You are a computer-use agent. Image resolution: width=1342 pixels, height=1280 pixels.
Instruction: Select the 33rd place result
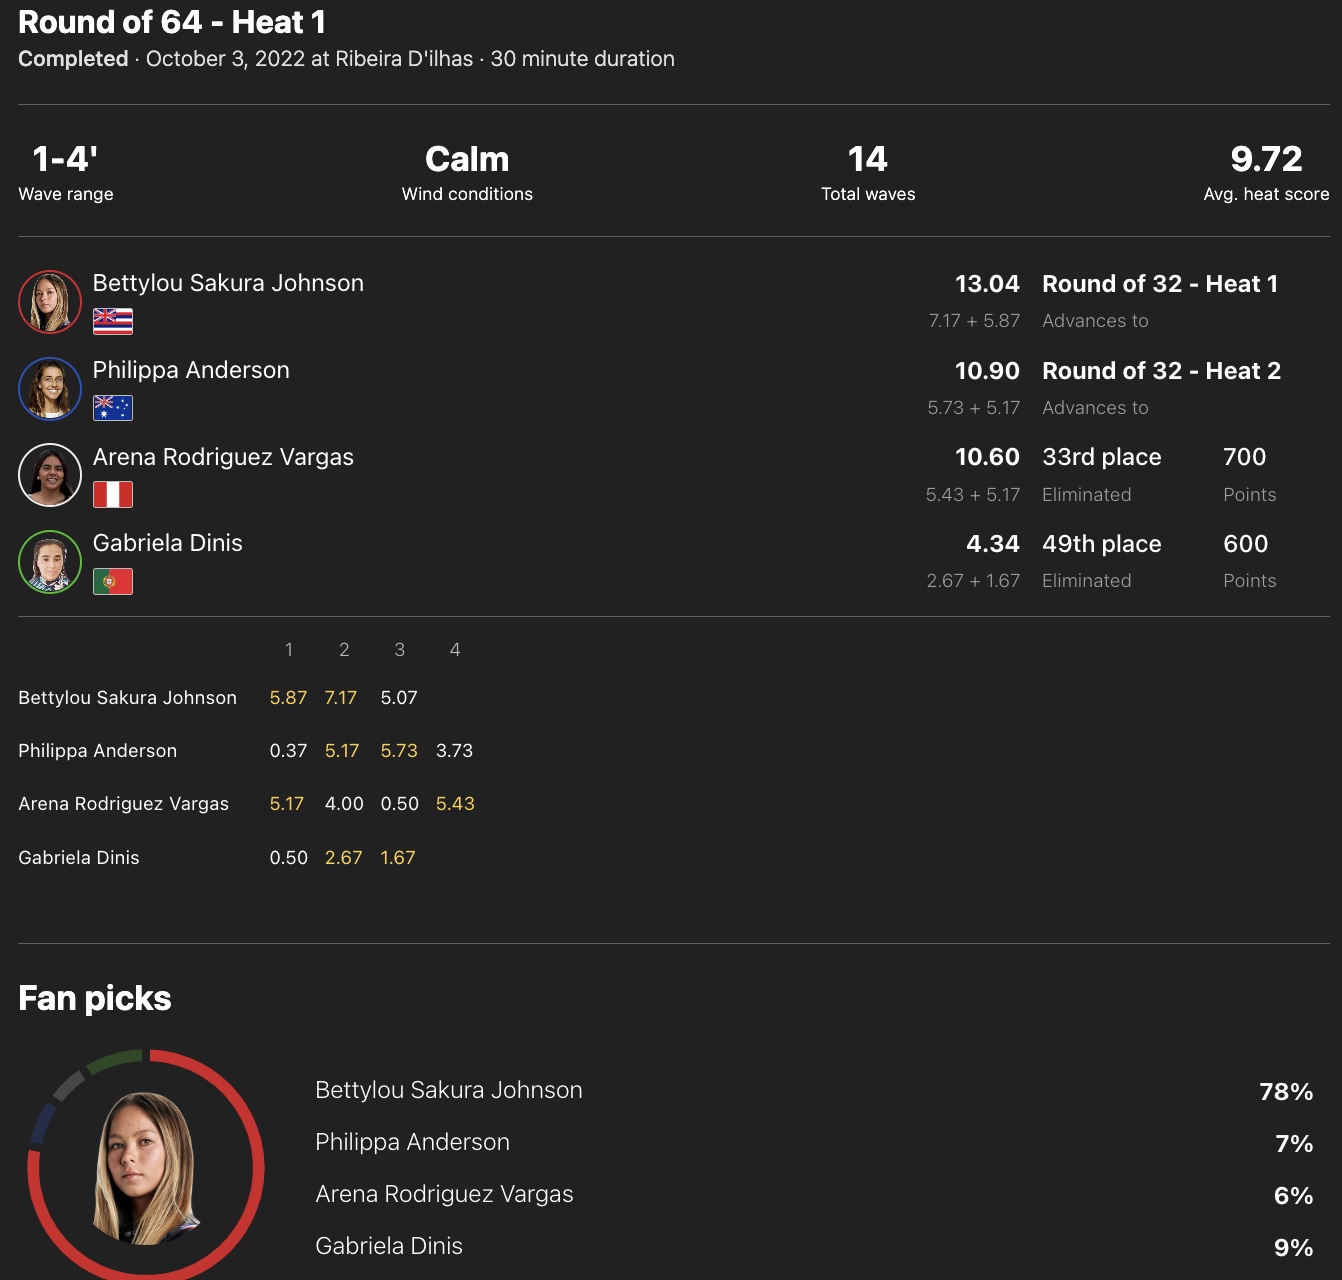pos(1102,457)
